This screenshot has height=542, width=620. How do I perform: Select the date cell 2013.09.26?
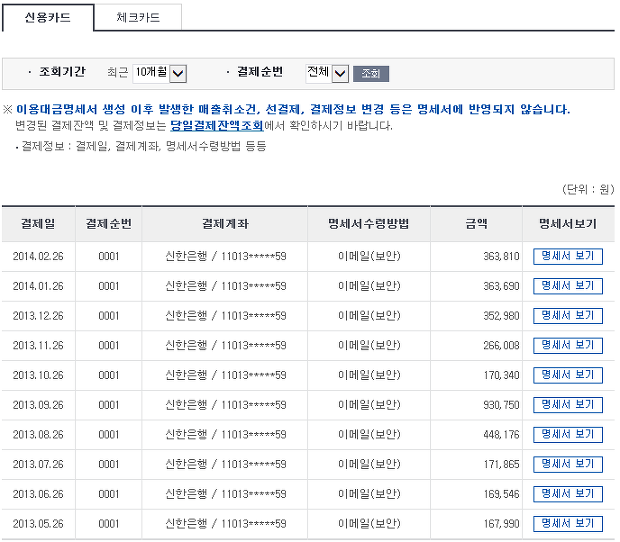click(x=38, y=405)
